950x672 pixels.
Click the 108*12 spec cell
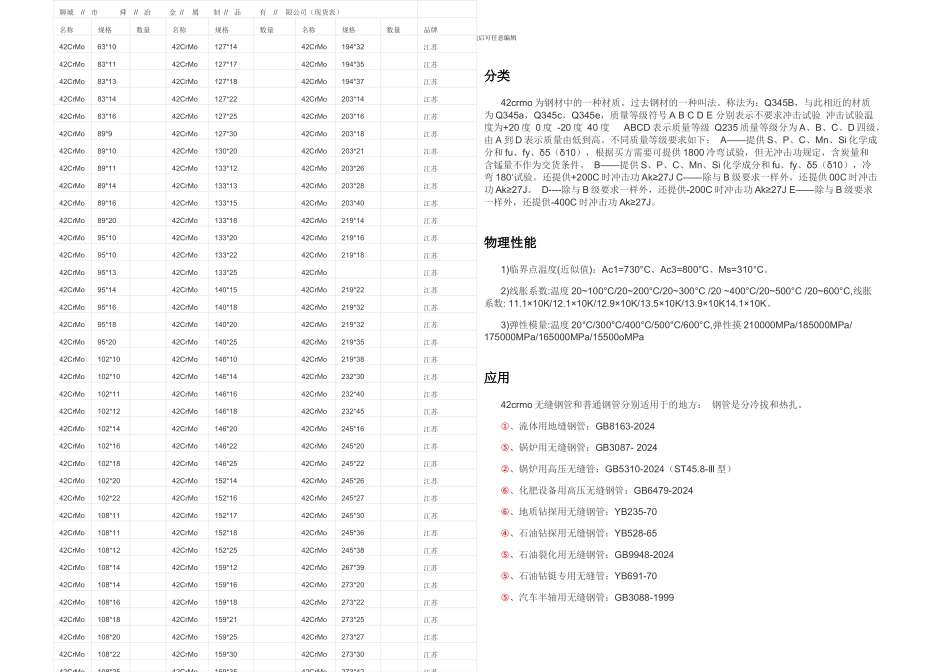coord(109,550)
